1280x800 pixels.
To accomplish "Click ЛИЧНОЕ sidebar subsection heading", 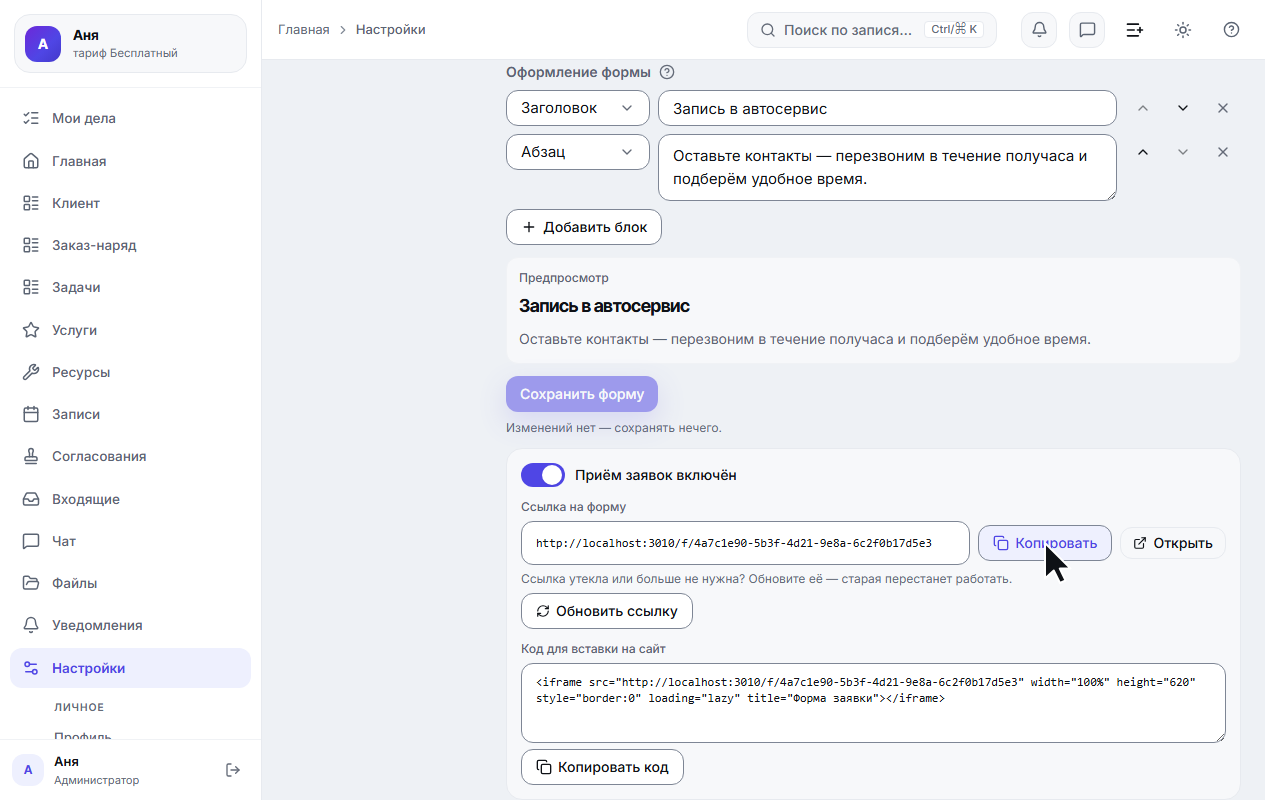I will pyautogui.click(x=79, y=707).
